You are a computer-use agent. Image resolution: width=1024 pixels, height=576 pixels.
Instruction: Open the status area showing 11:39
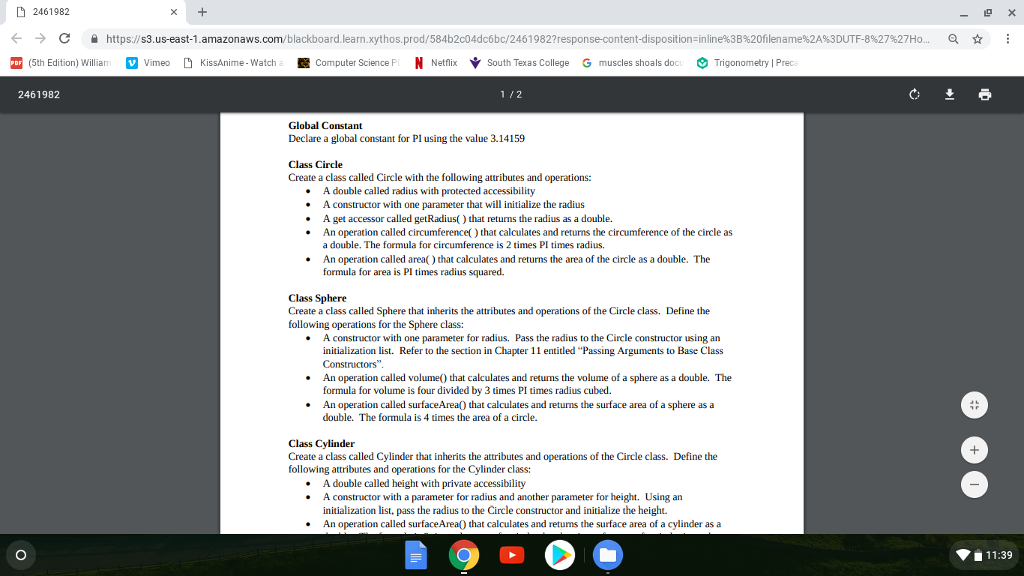tap(985, 555)
